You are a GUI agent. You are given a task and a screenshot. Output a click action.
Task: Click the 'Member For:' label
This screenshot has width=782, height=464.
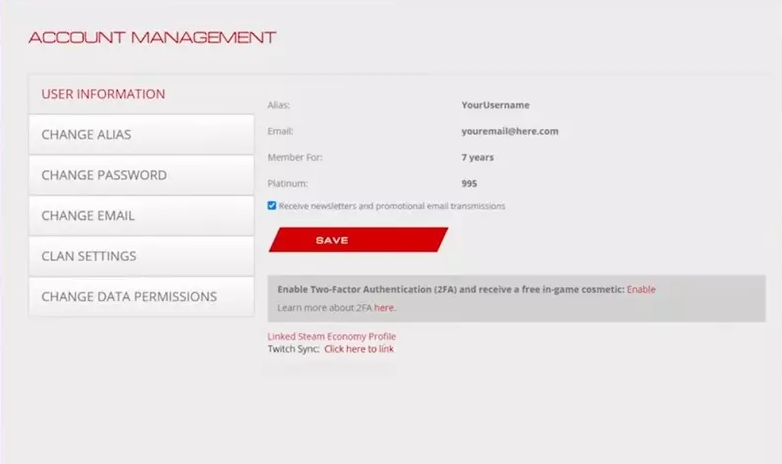click(295, 157)
